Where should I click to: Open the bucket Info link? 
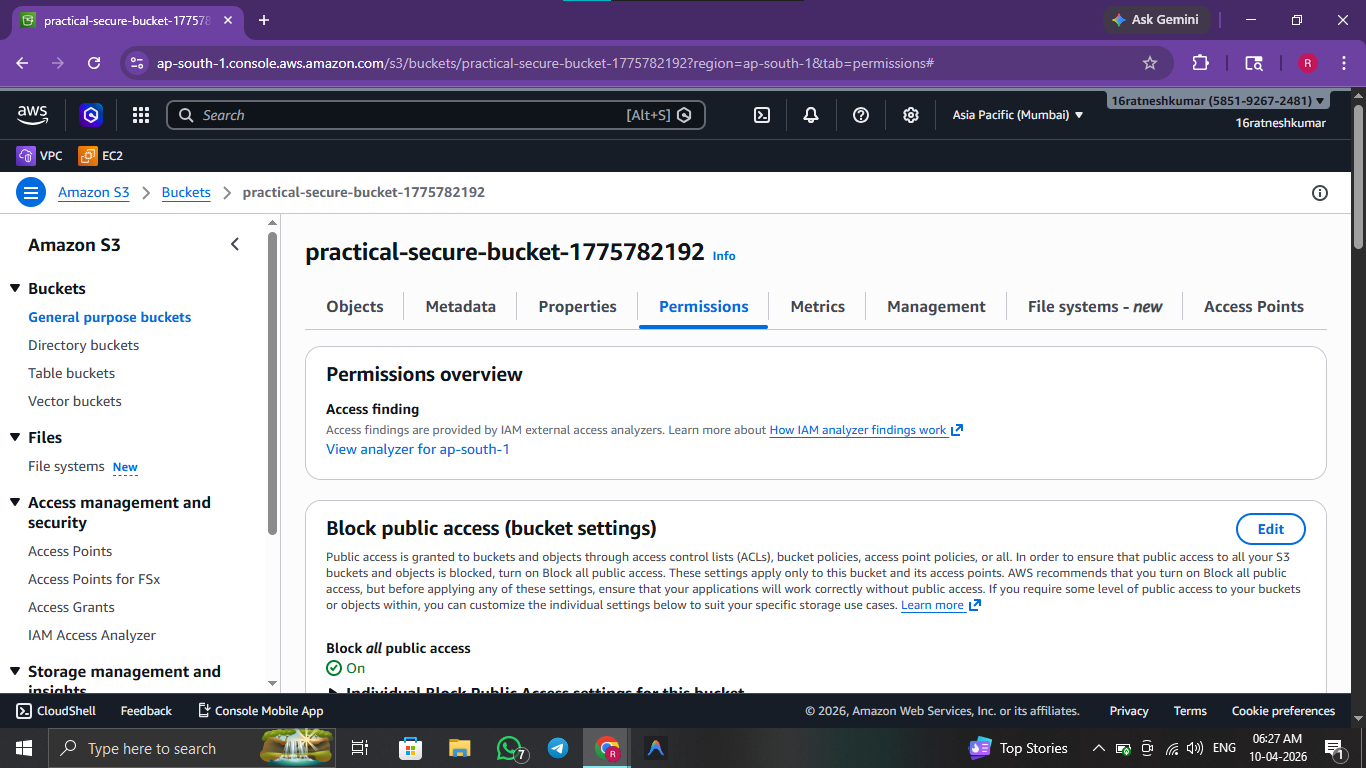(x=724, y=256)
